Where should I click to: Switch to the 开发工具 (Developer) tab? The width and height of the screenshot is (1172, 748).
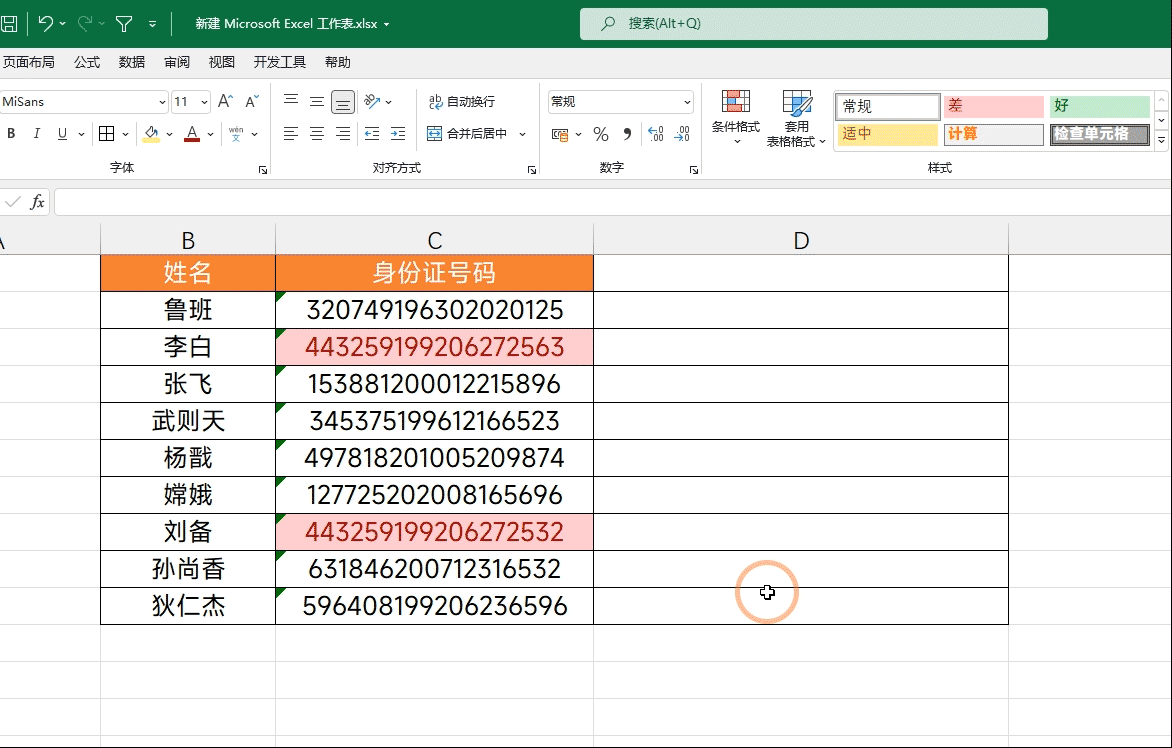click(280, 62)
